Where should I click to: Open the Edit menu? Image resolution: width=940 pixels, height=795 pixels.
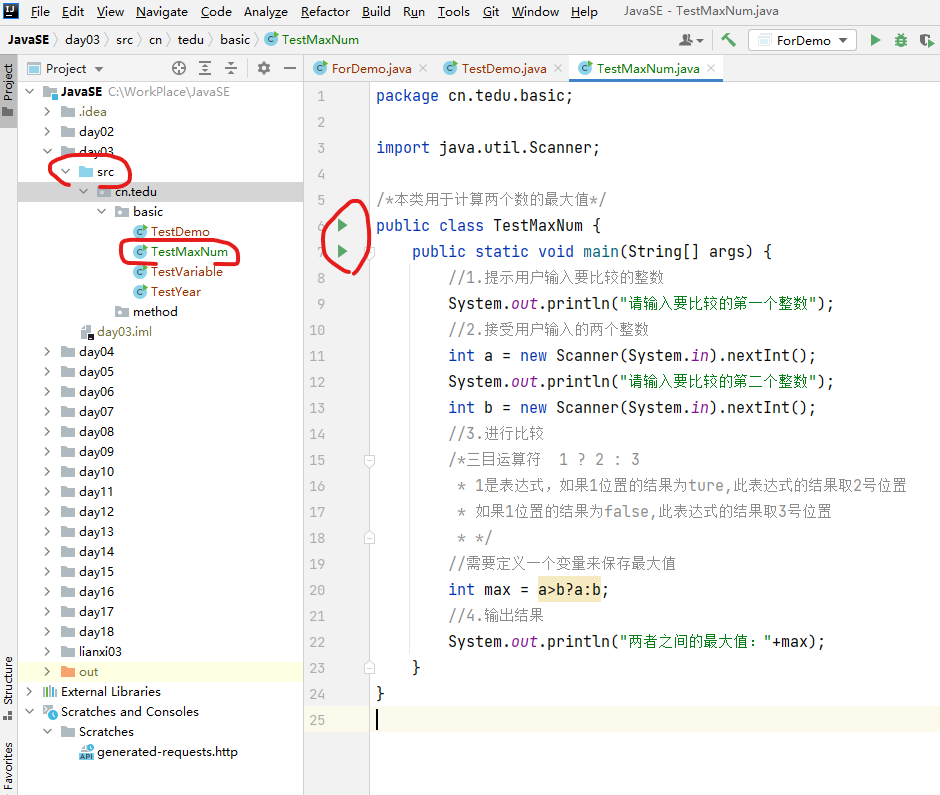[73, 11]
